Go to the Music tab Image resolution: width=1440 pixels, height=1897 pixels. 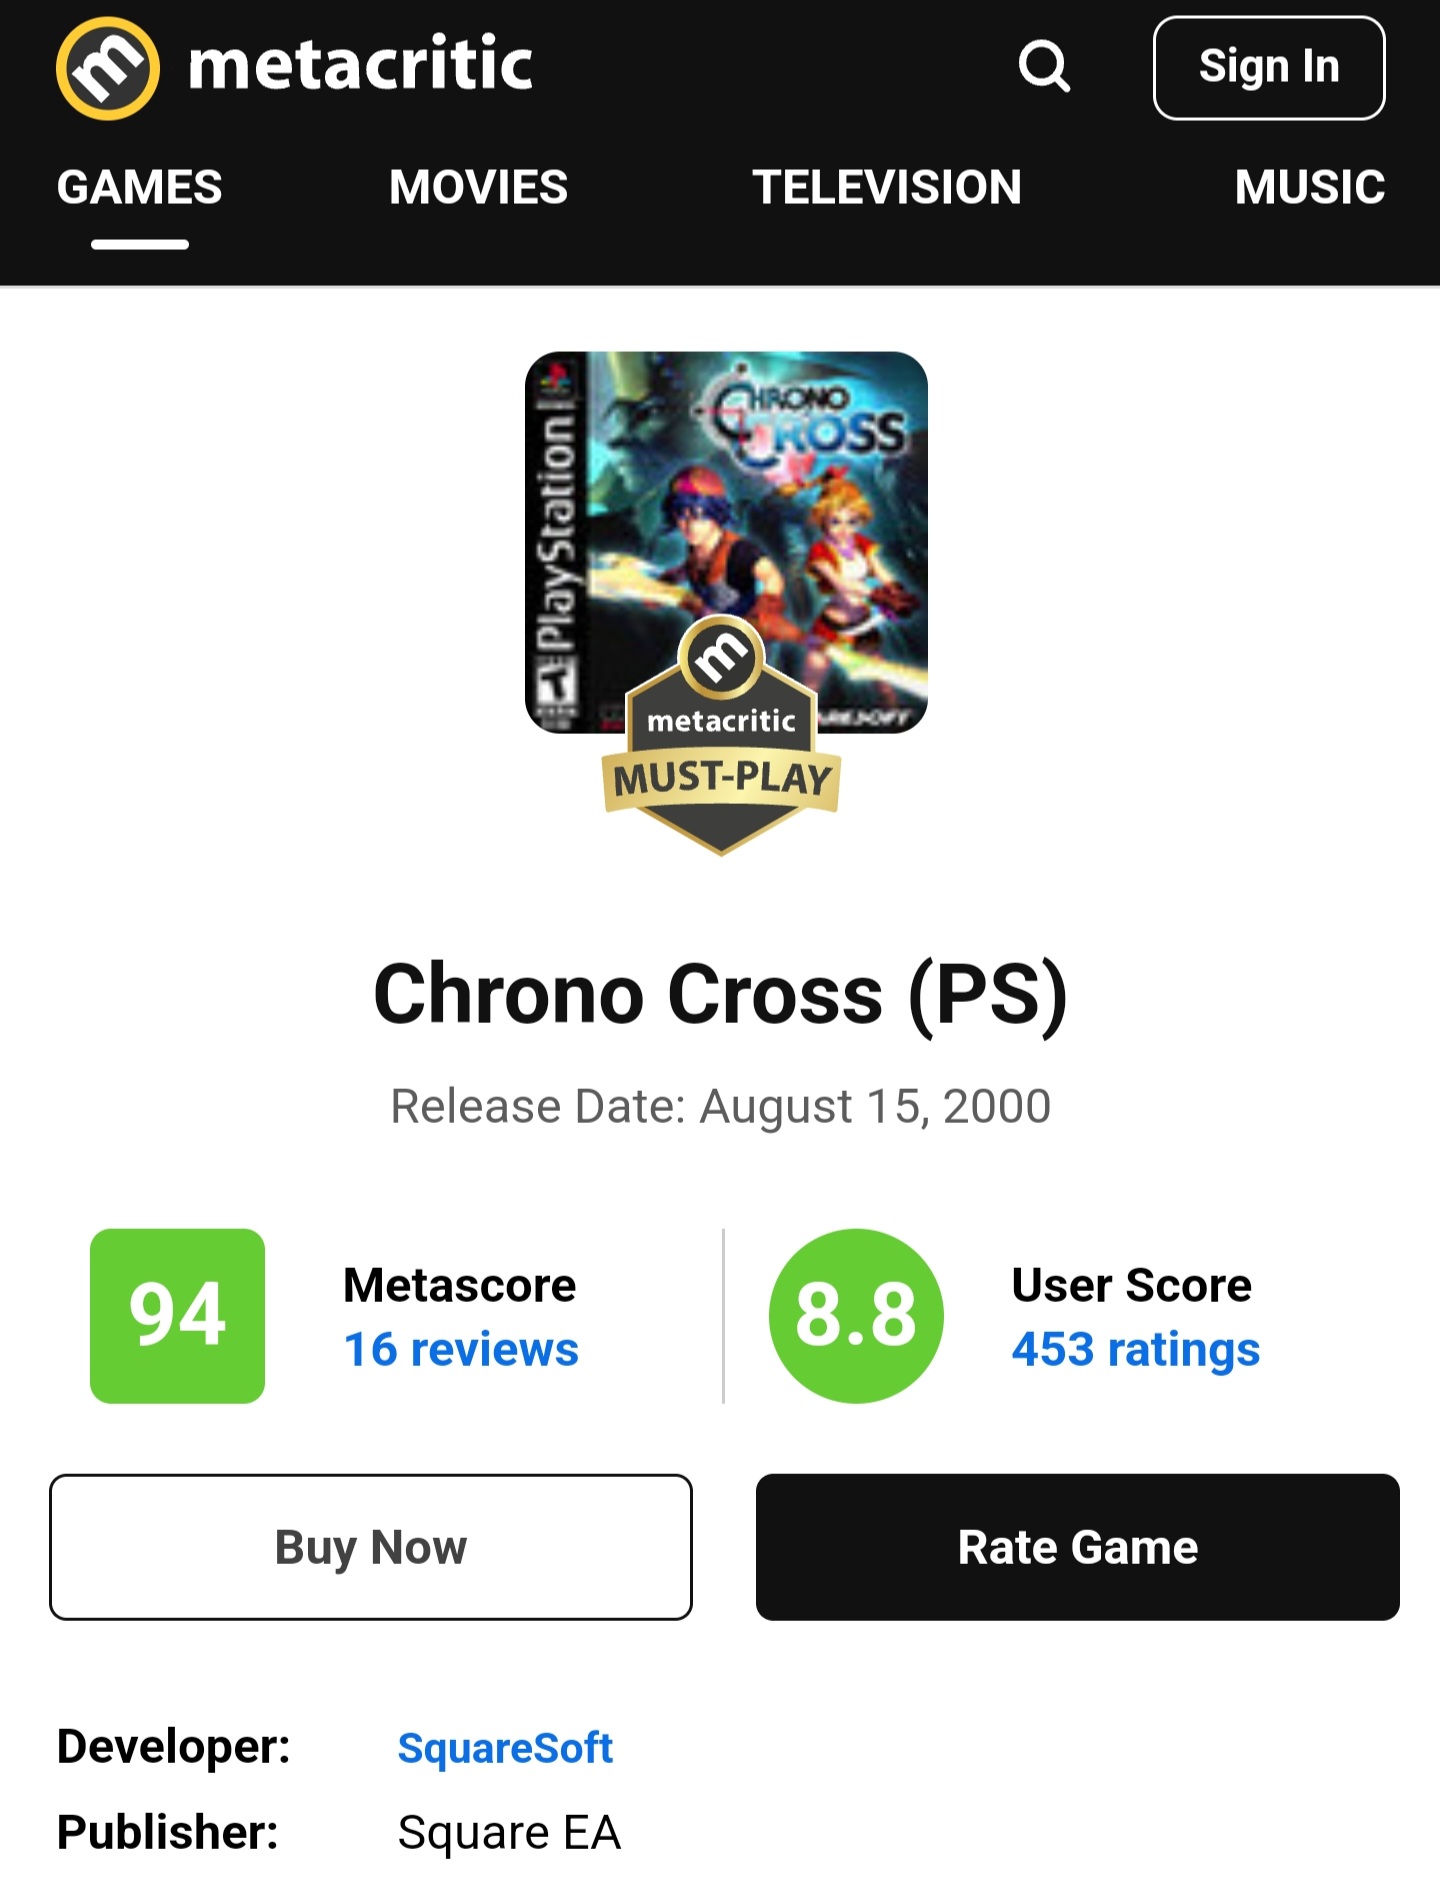(1309, 187)
